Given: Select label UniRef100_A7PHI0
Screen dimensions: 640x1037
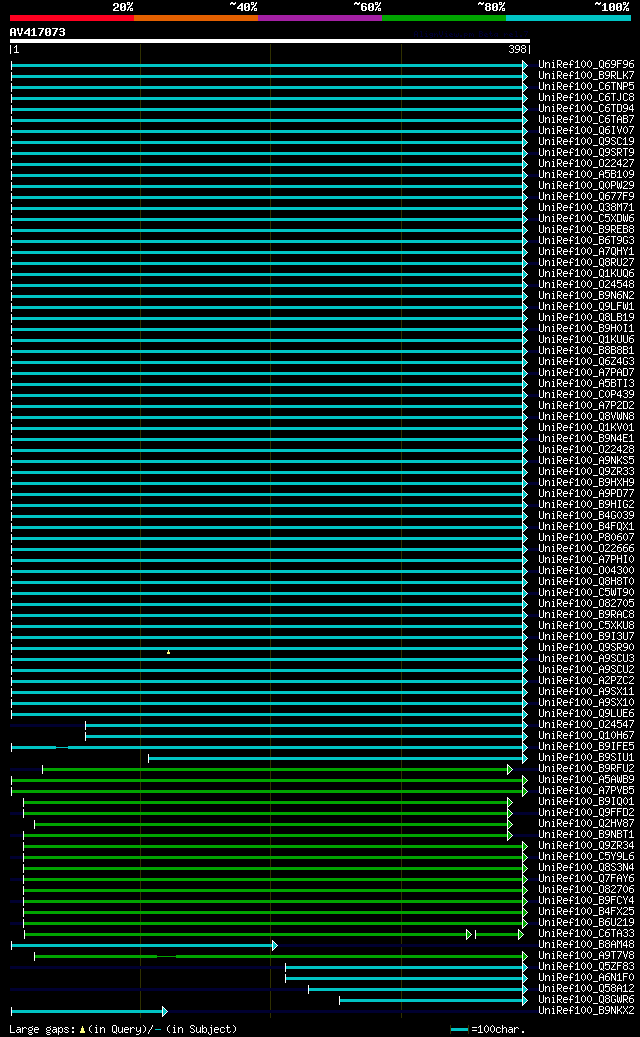Looking at the screenshot, I should [x=586, y=560].
